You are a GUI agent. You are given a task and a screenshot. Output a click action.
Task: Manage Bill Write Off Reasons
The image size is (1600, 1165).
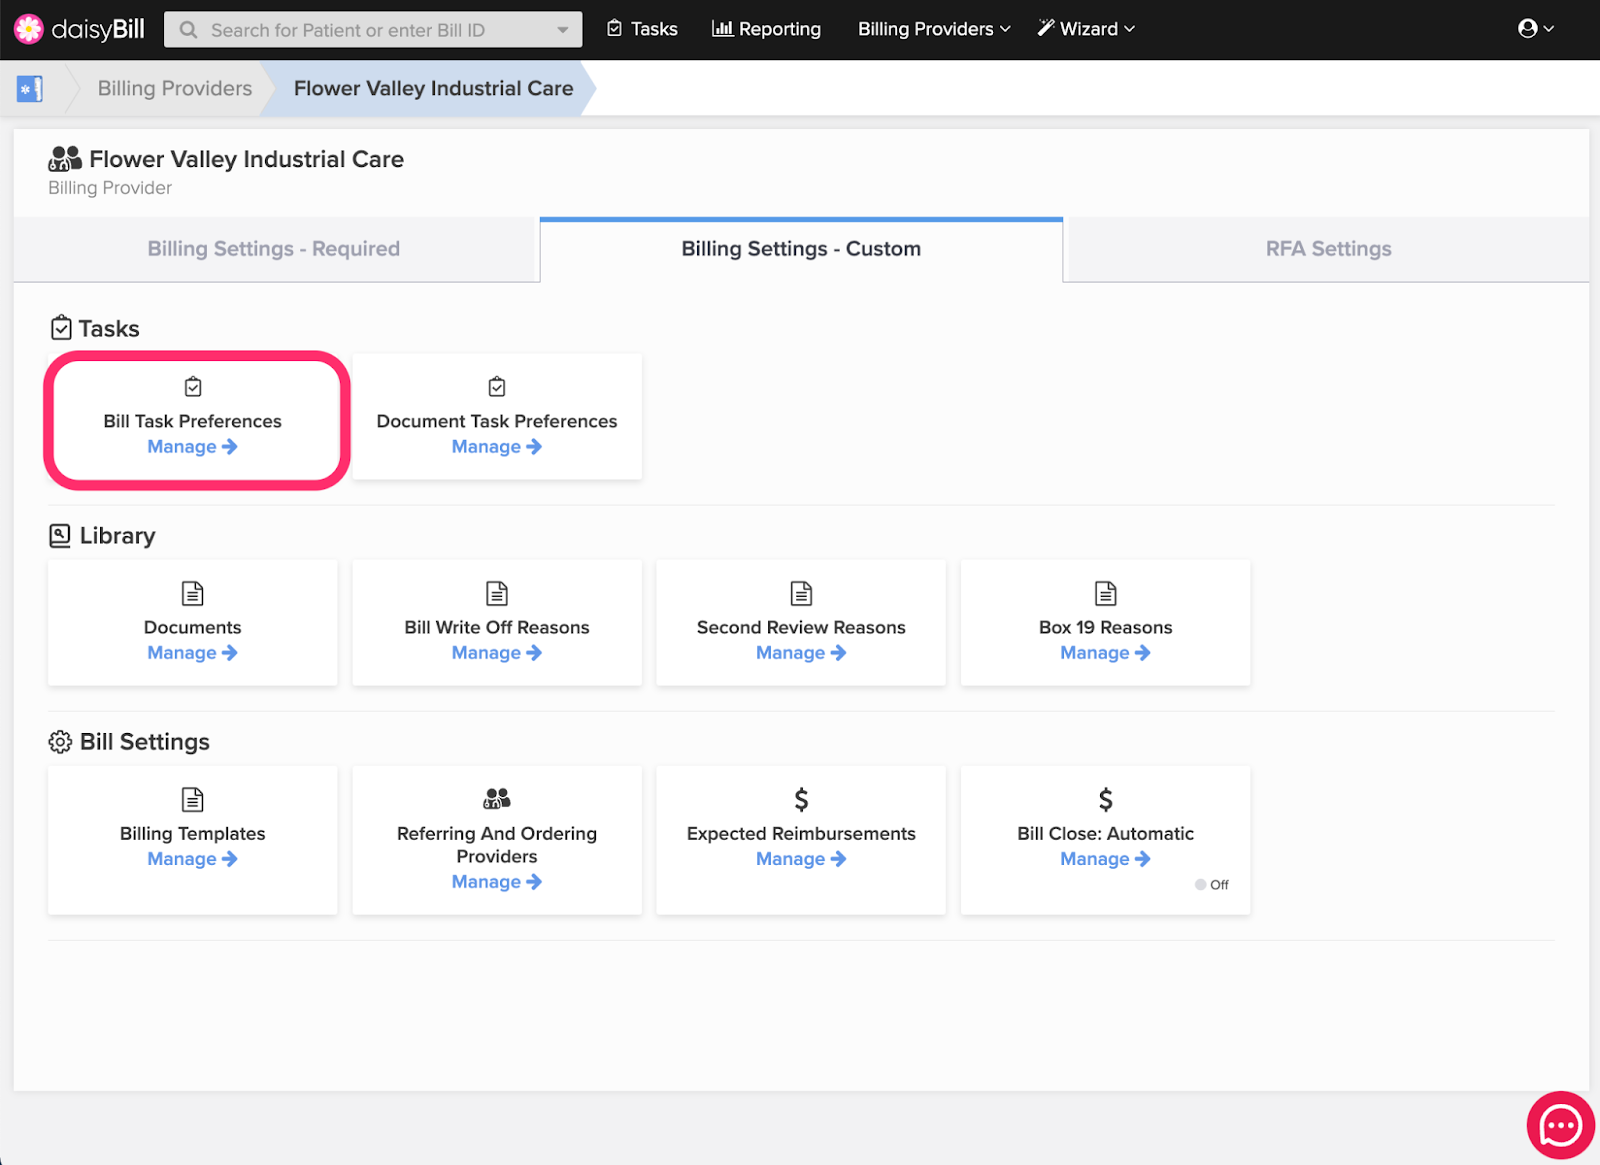(496, 653)
